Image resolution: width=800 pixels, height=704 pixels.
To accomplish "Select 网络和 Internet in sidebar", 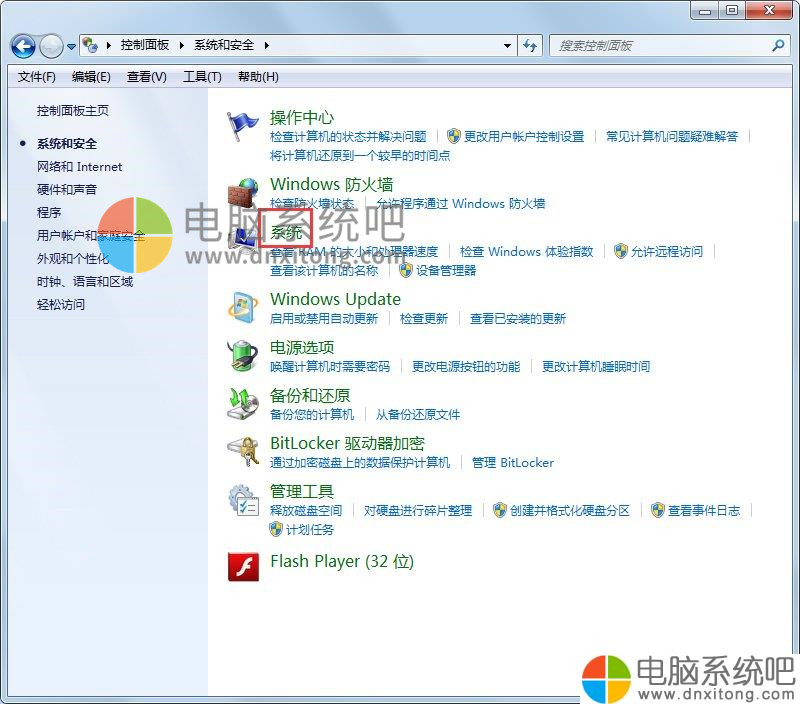I will (x=79, y=167).
